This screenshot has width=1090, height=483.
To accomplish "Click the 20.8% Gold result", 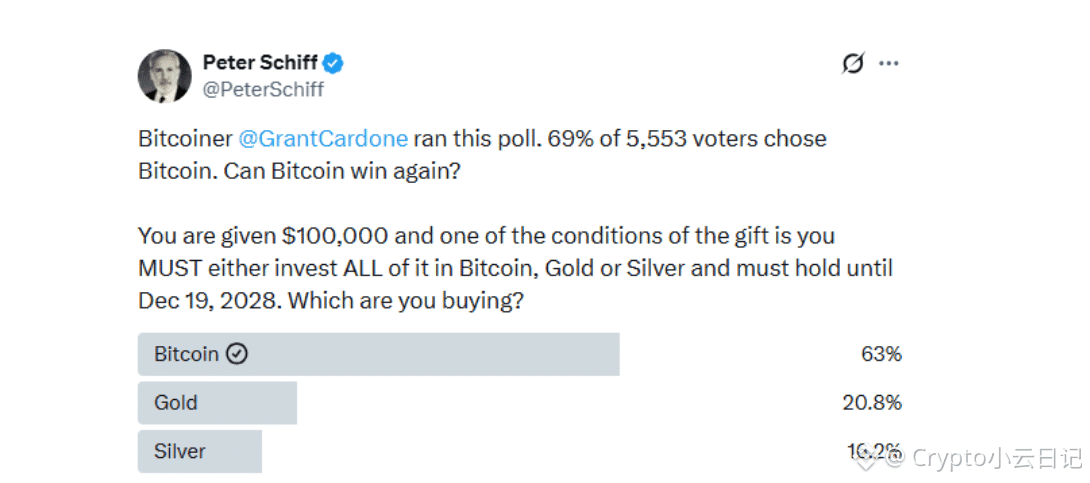I will [872, 403].
